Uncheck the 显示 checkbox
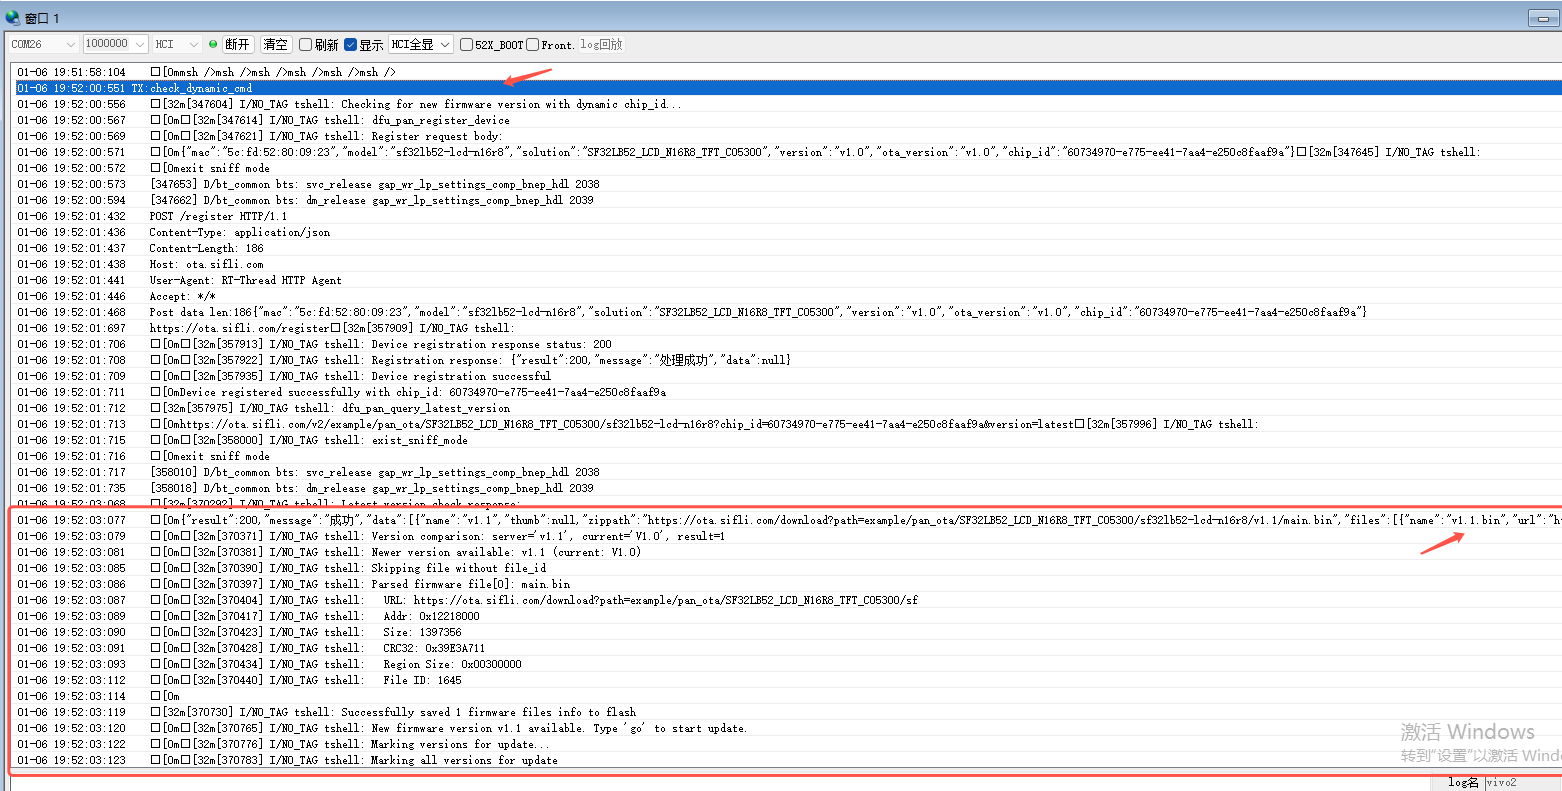Viewport: 1562px width, 791px height. pos(351,45)
